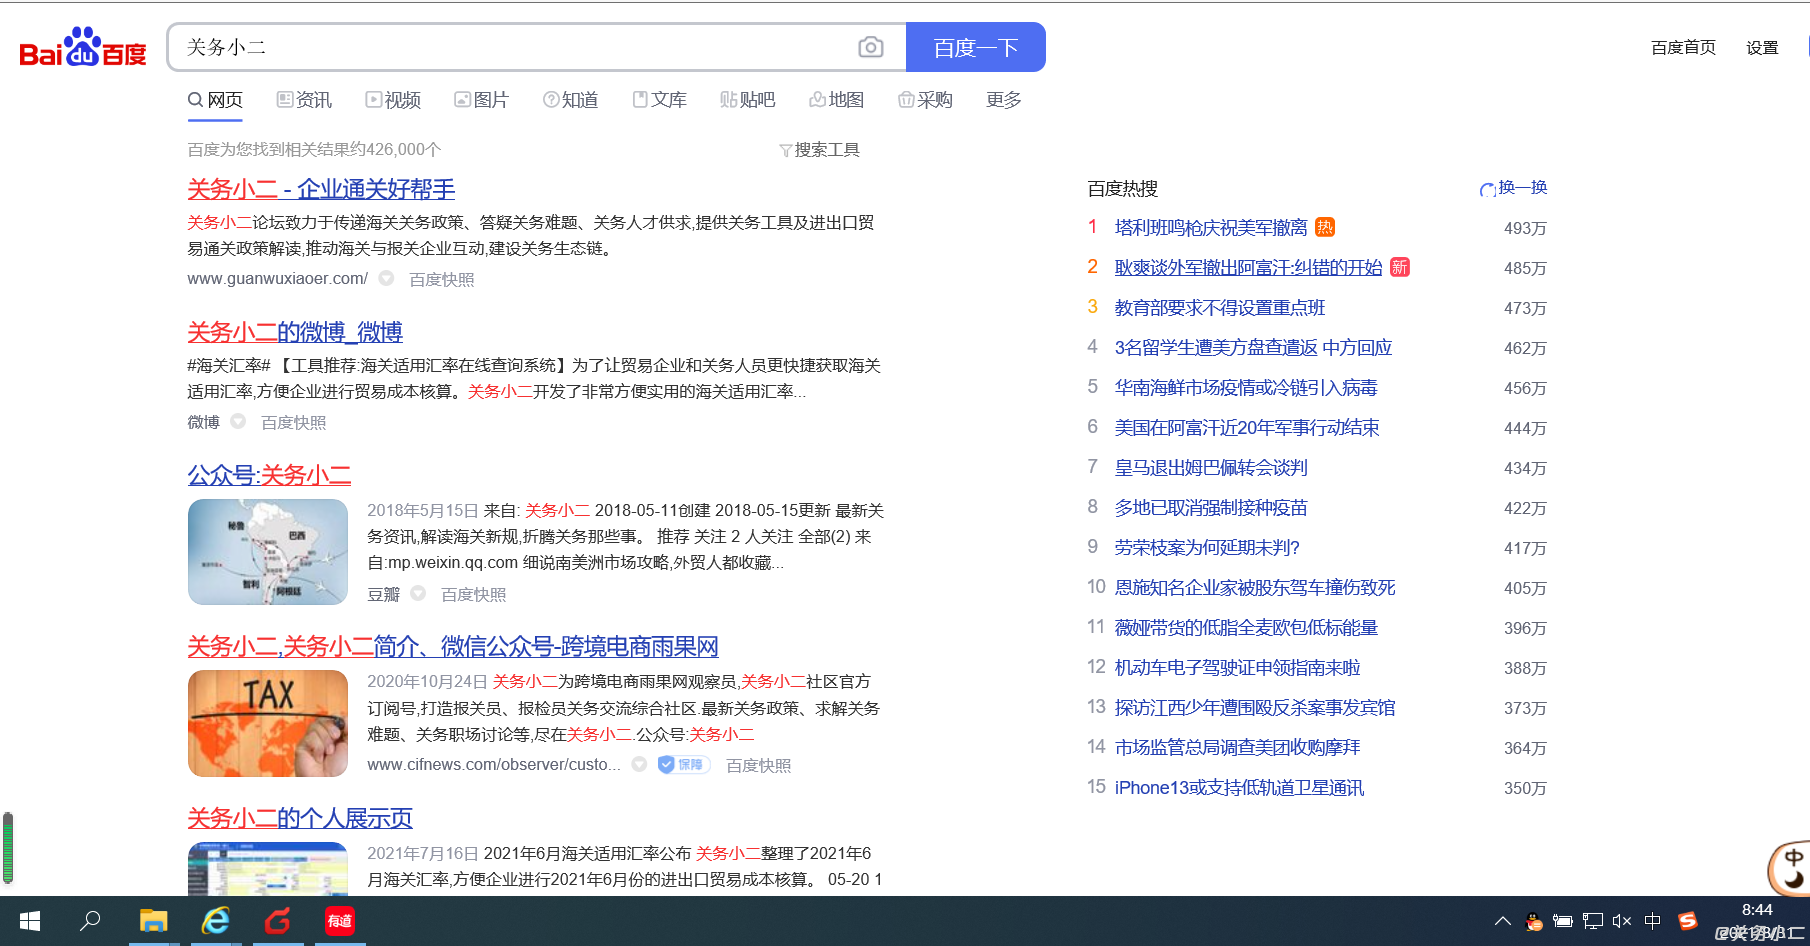
Task: Open 百度快照 for cifnews result
Action: (x=759, y=766)
